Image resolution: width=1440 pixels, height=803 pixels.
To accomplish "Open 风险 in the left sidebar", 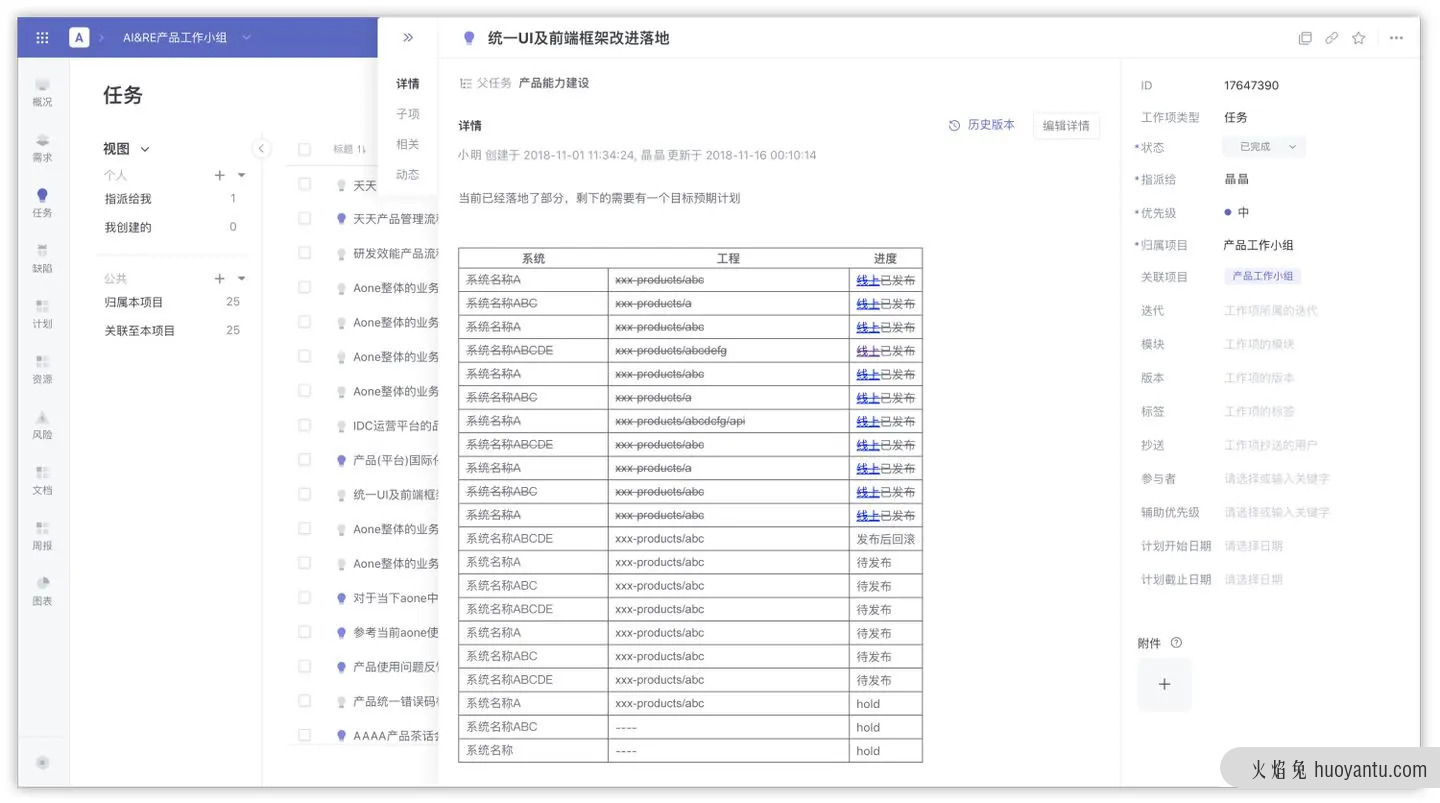I will (42, 425).
